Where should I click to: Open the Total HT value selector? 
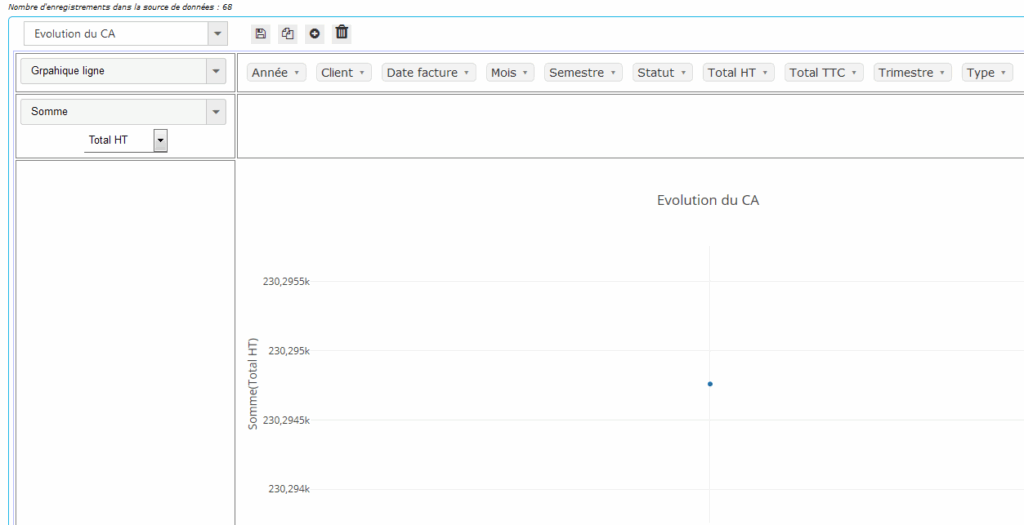pyautogui.click(x=160, y=140)
